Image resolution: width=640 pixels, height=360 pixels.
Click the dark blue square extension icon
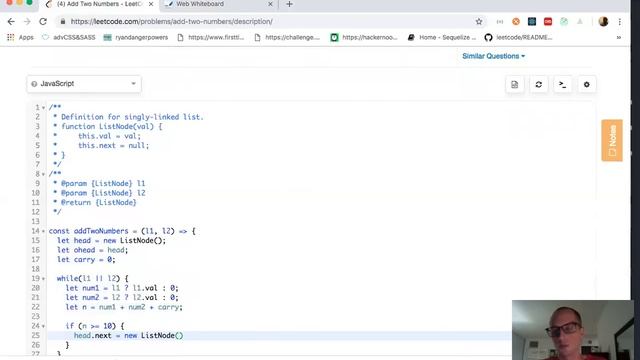pyautogui.click(x=532, y=22)
